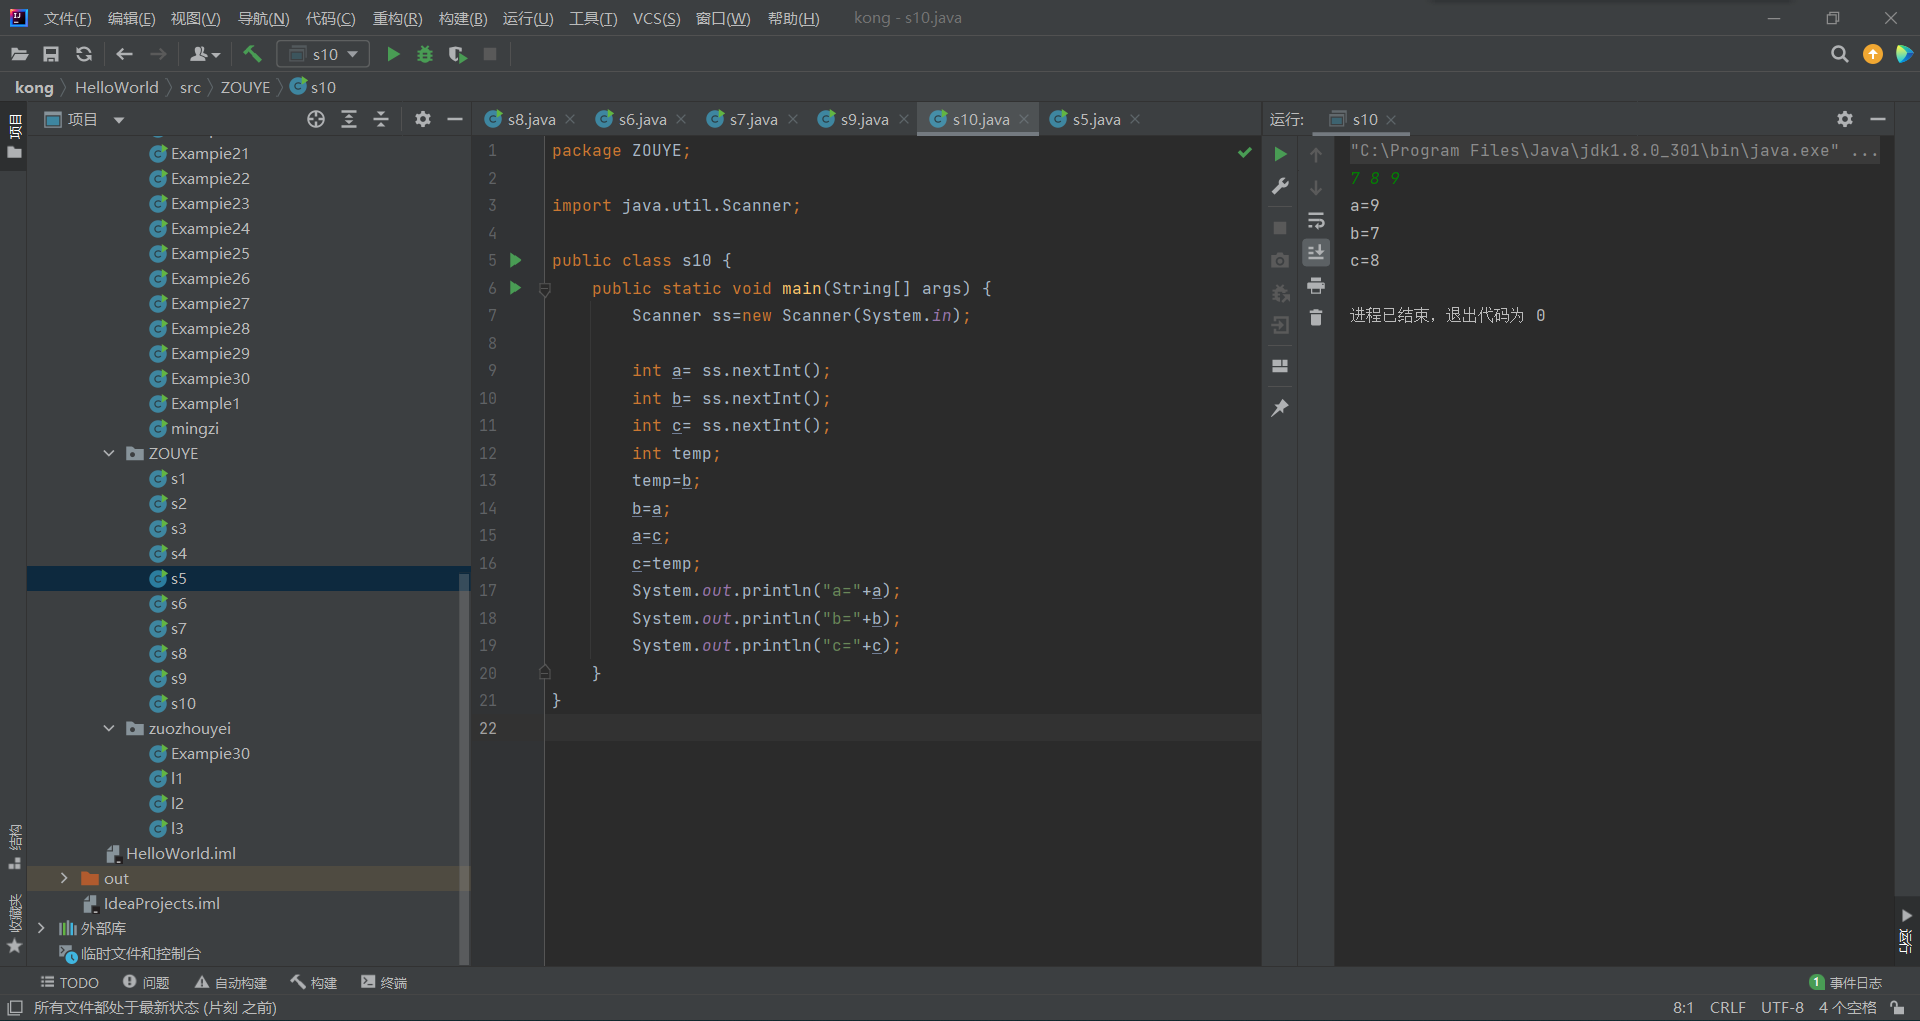The height and width of the screenshot is (1021, 1920).
Task: Toggle the pin tab icon in the run panel
Action: pyautogui.click(x=1280, y=408)
